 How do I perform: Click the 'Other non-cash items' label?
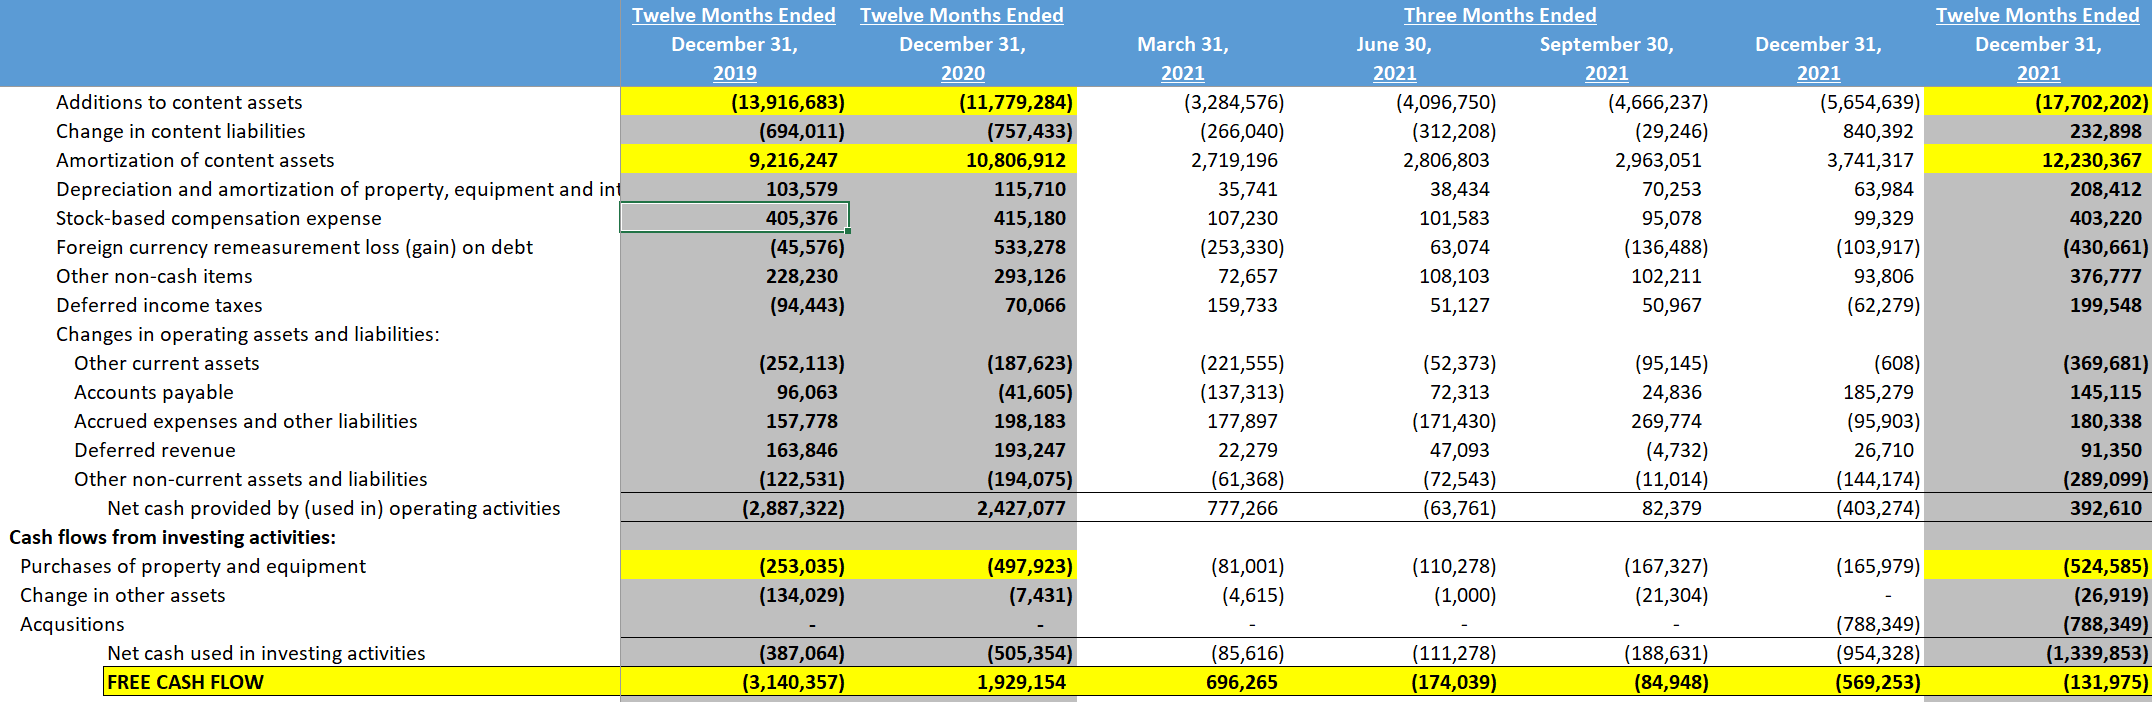pyautogui.click(x=154, y=276)
